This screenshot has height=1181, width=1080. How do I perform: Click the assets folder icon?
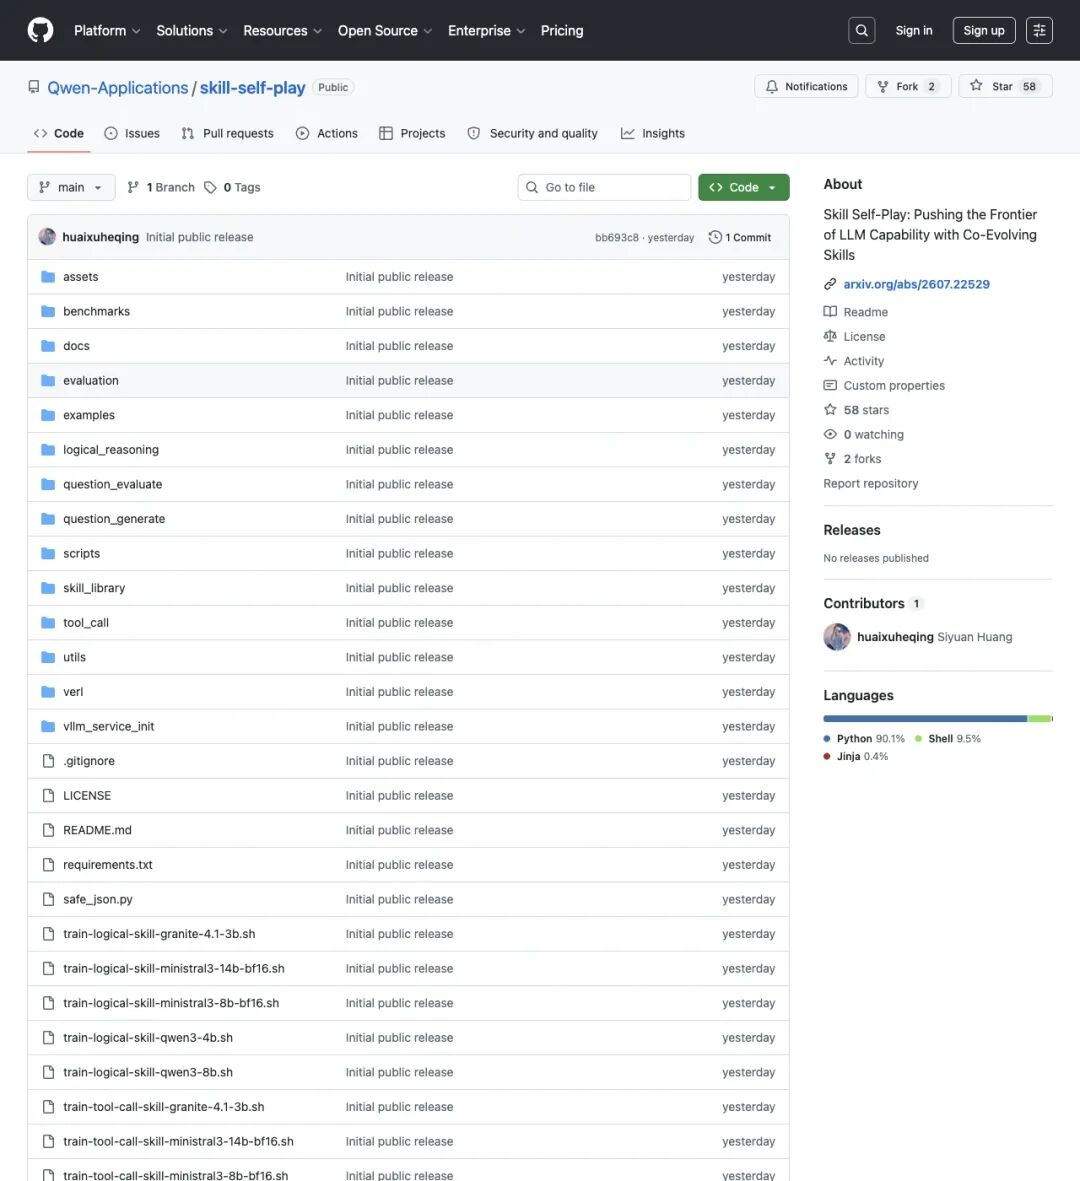48,276
